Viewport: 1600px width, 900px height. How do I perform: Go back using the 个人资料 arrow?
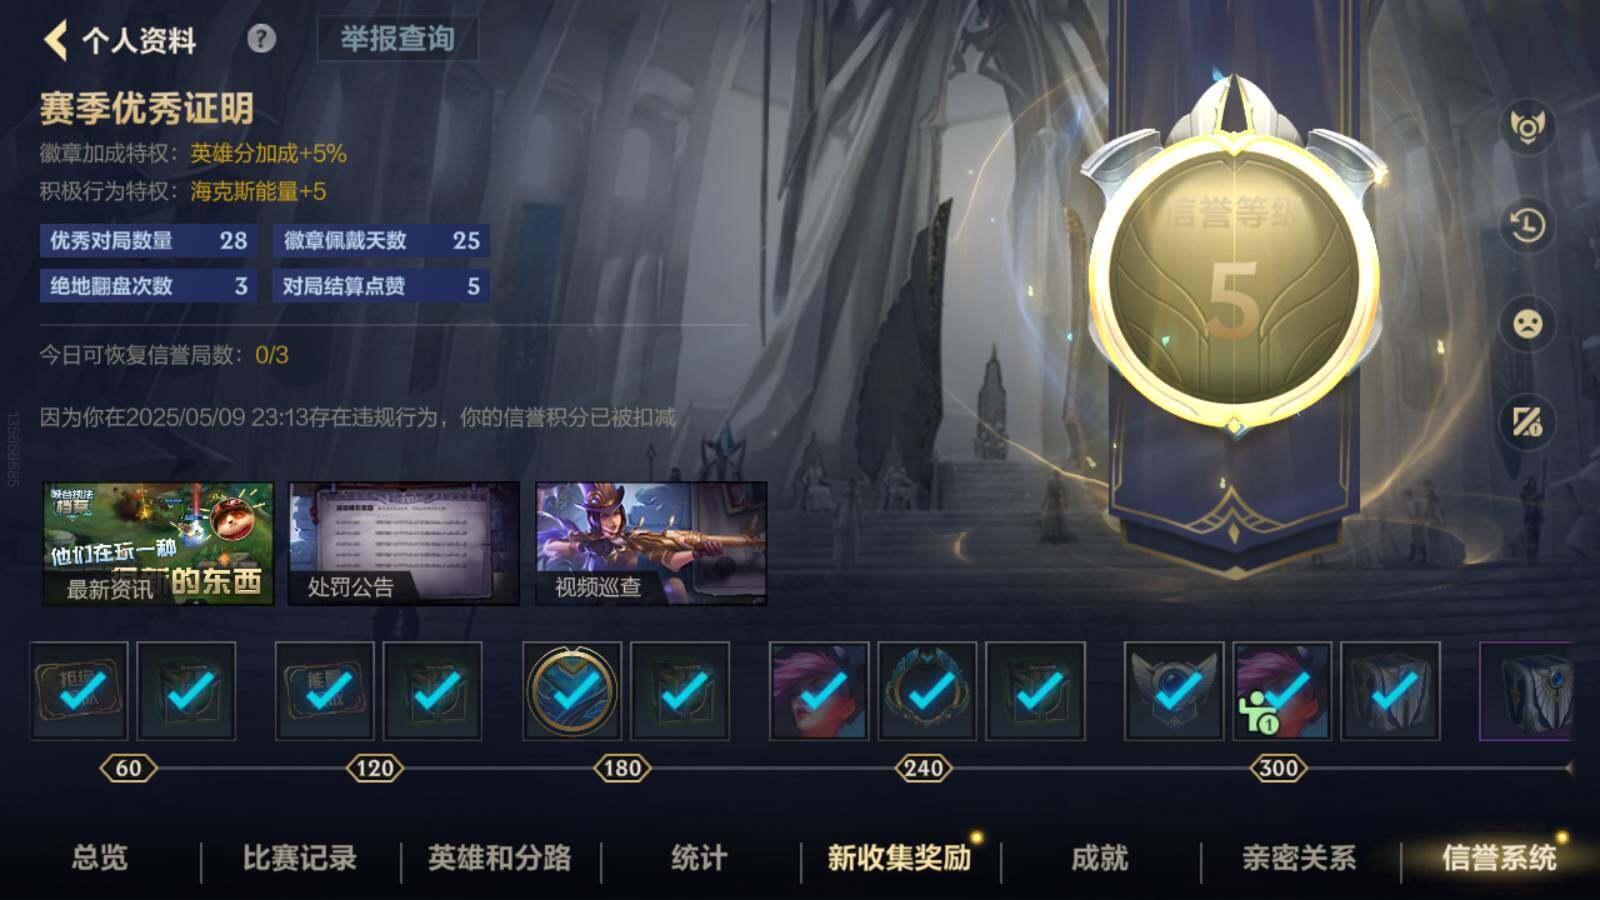click(56, 40)
